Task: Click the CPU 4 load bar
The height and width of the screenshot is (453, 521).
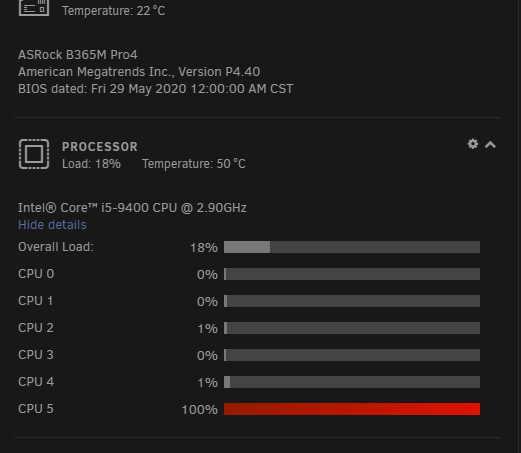Action: coord(352,382)
